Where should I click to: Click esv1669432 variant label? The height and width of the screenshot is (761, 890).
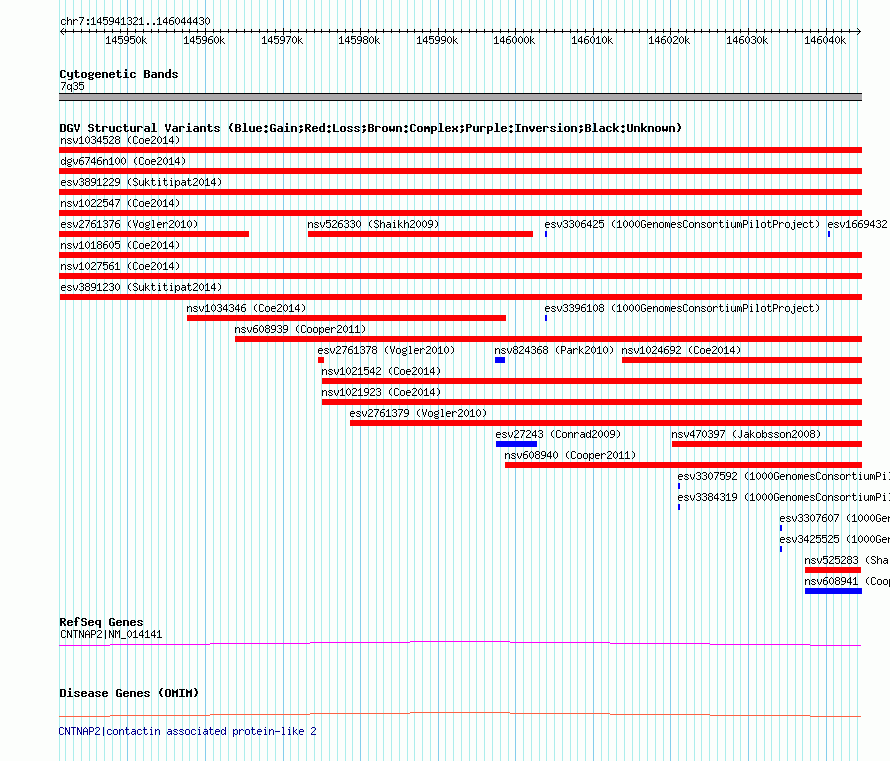857,224
